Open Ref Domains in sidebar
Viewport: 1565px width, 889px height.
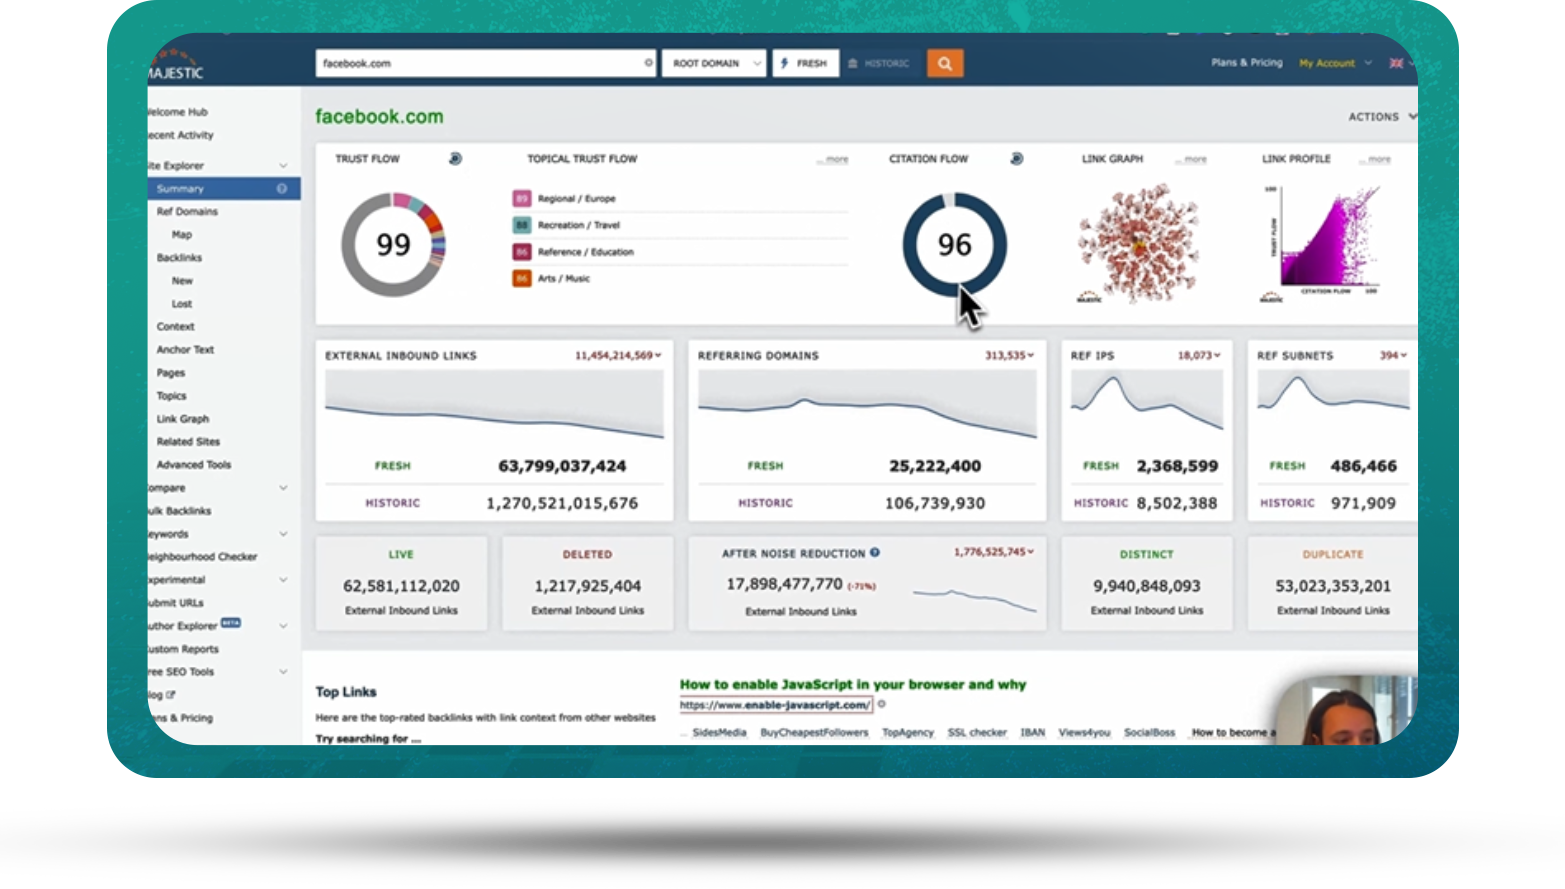187,212
